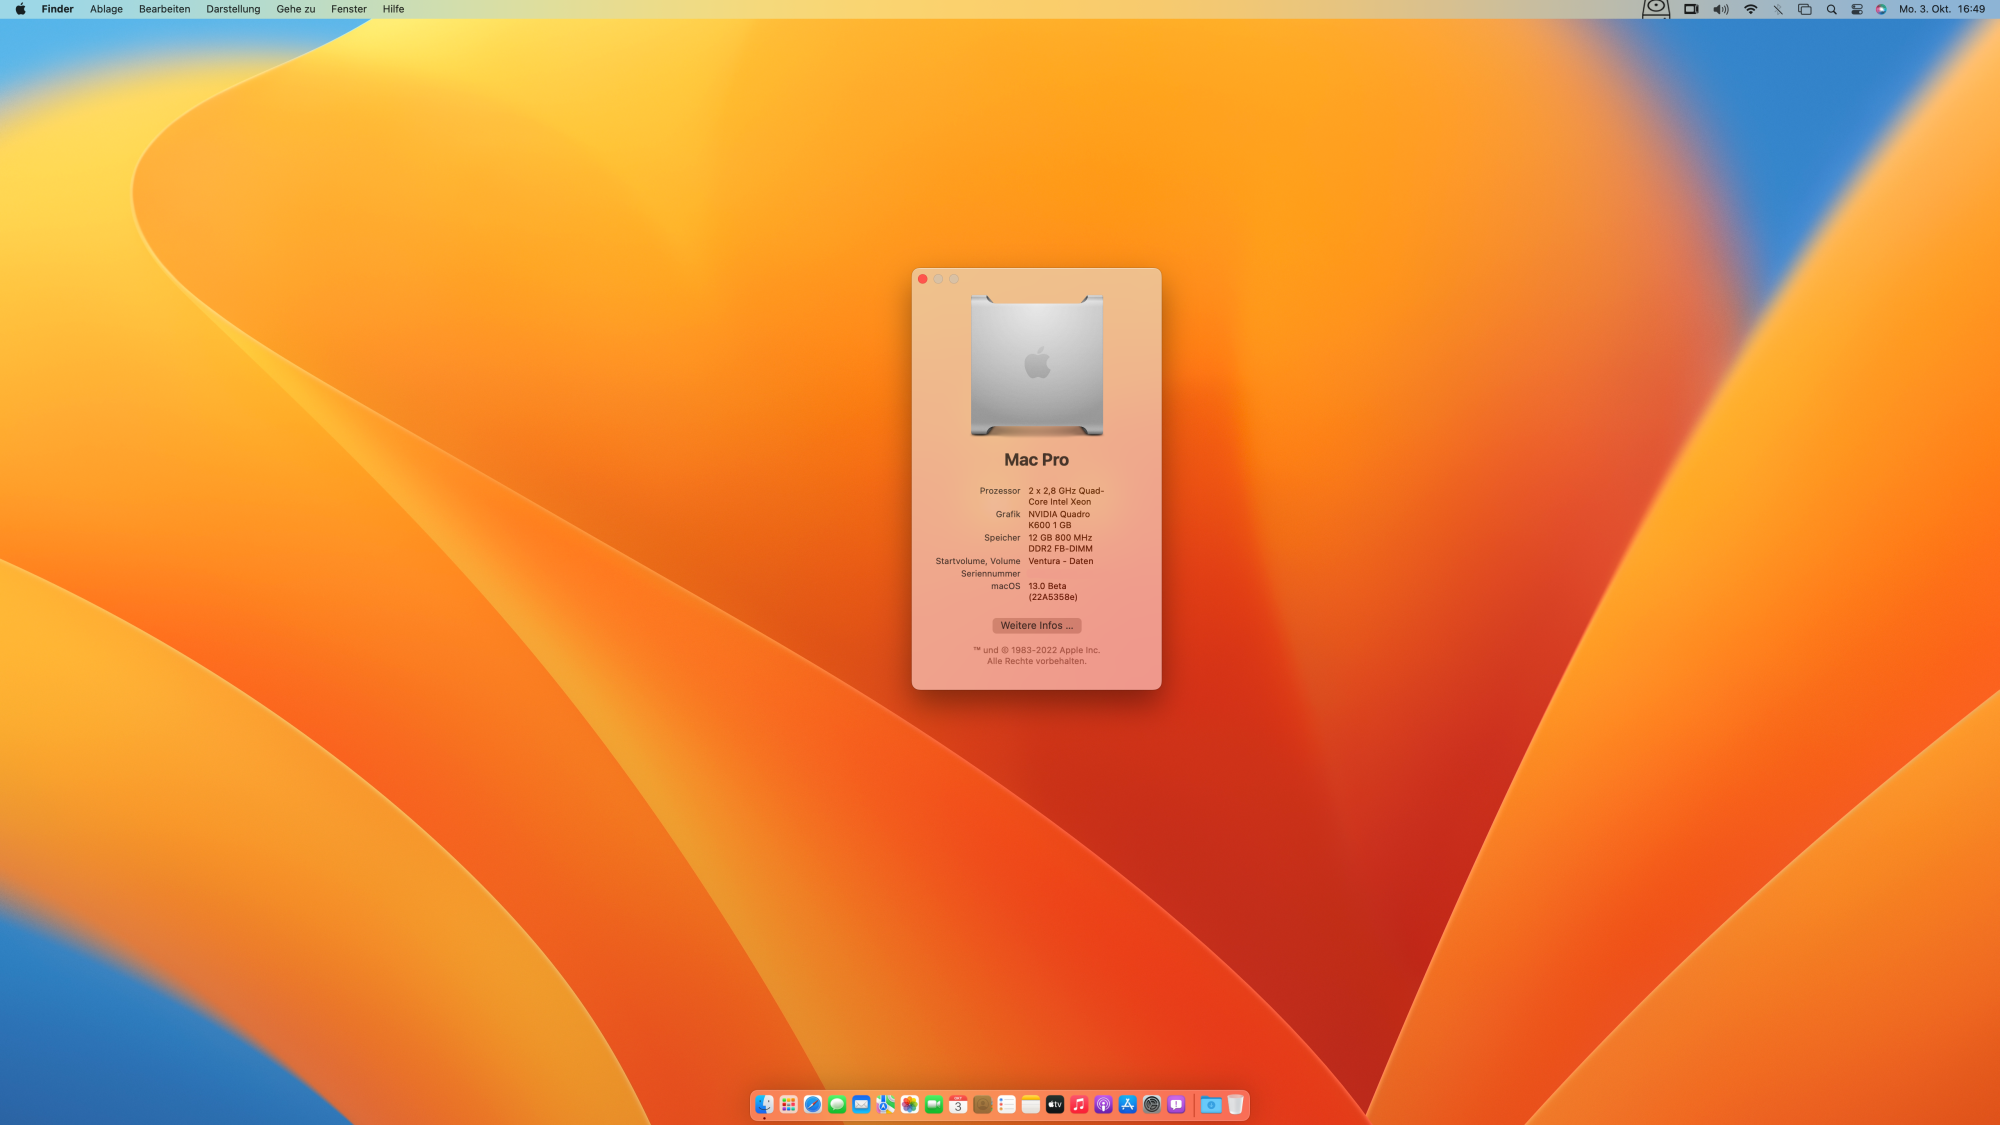
Task: Open the Downloads folder stack
Action: (x=1211, y=1104)
